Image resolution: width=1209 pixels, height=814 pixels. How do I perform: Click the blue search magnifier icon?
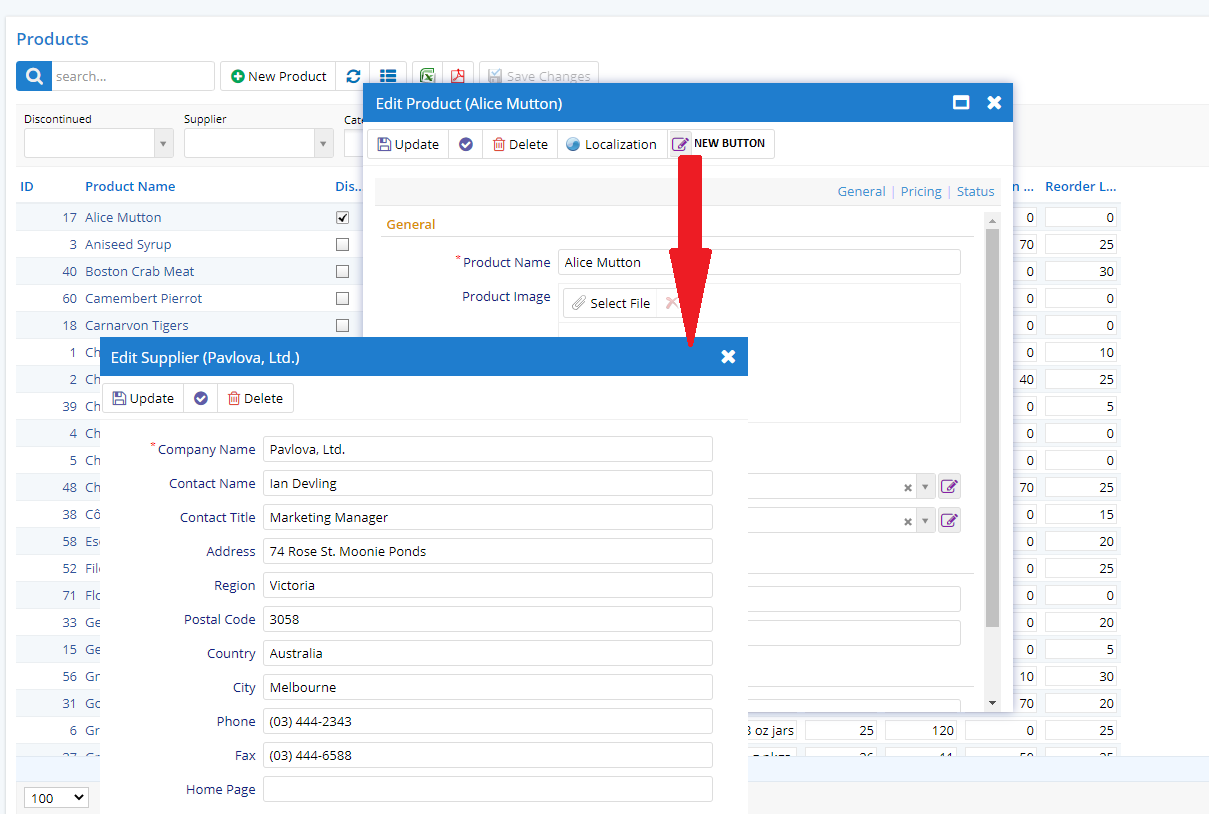[x=32, y=75]
